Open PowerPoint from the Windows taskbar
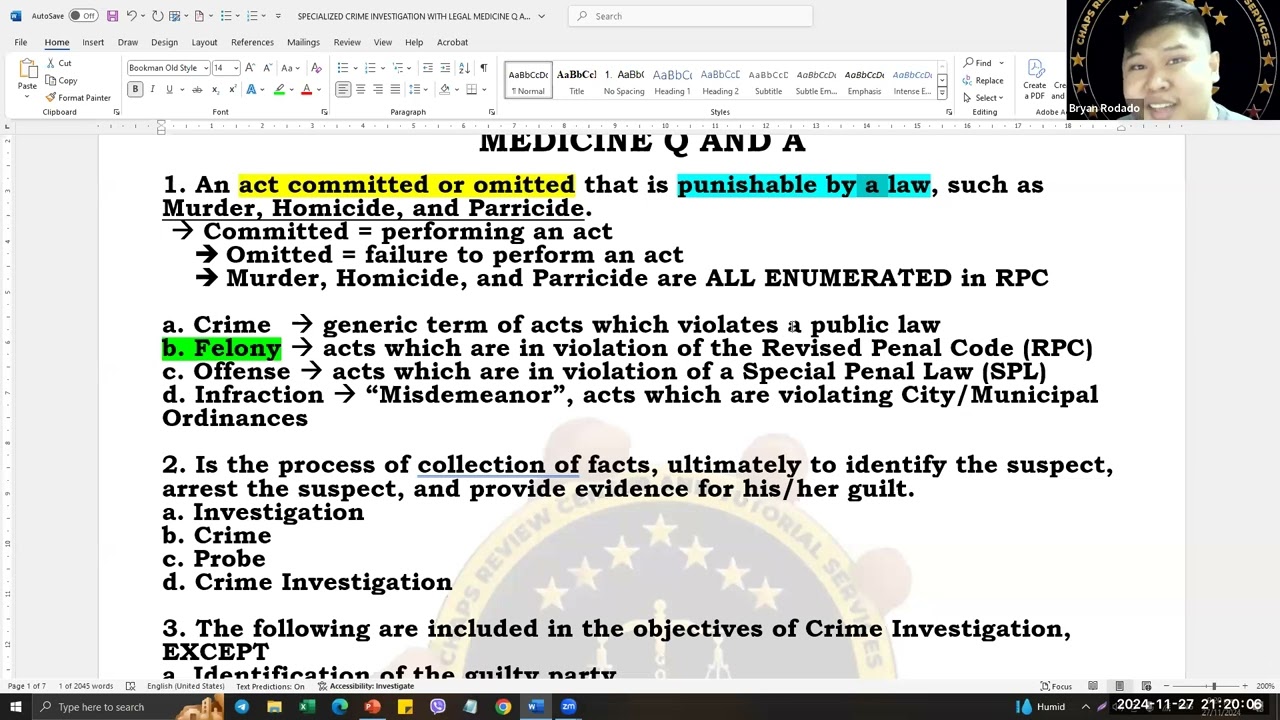The height and width of the screenshot is (720, 1280). click(x=372, y=707)
